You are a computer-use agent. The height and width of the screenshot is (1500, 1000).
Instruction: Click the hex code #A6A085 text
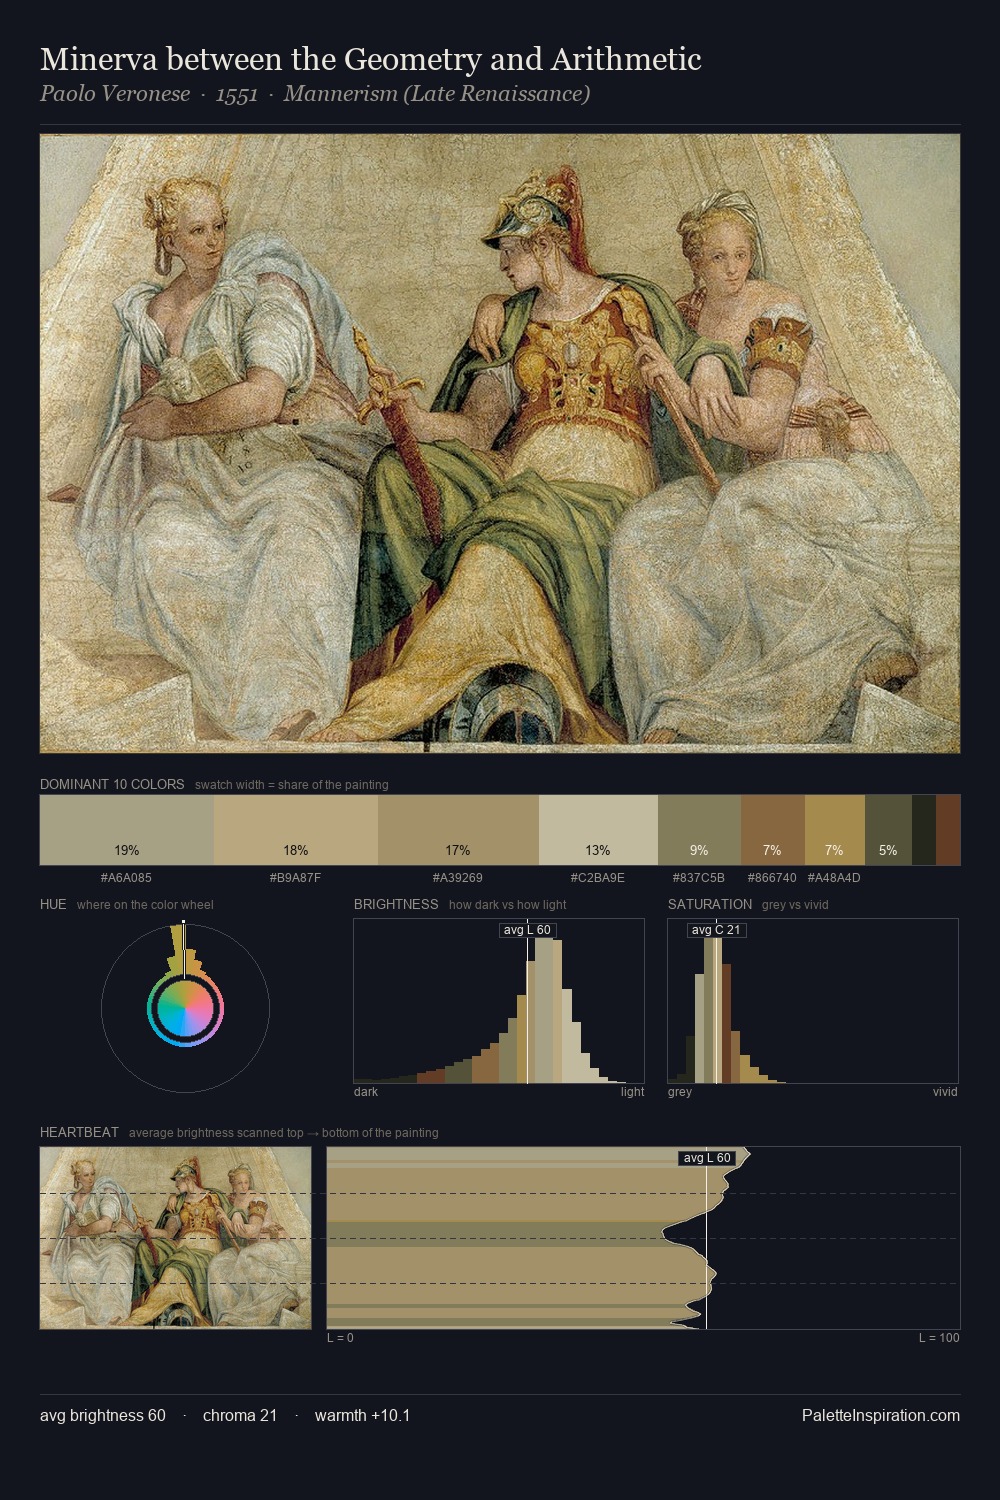coord(127,878)
